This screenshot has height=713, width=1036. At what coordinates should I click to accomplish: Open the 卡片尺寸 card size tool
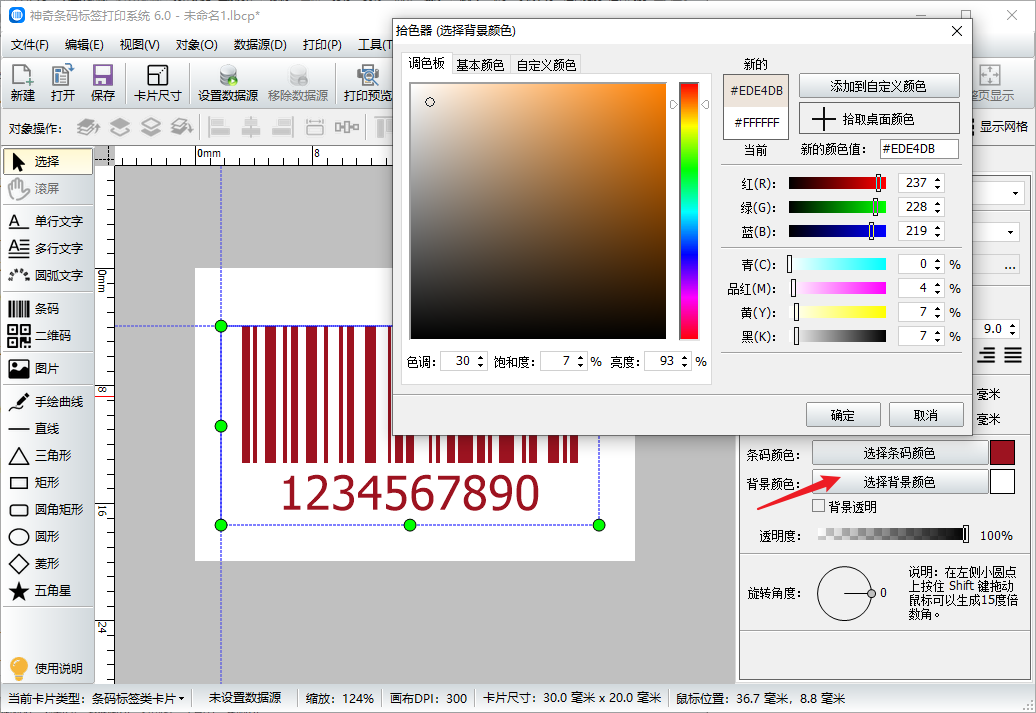(158, 83)
